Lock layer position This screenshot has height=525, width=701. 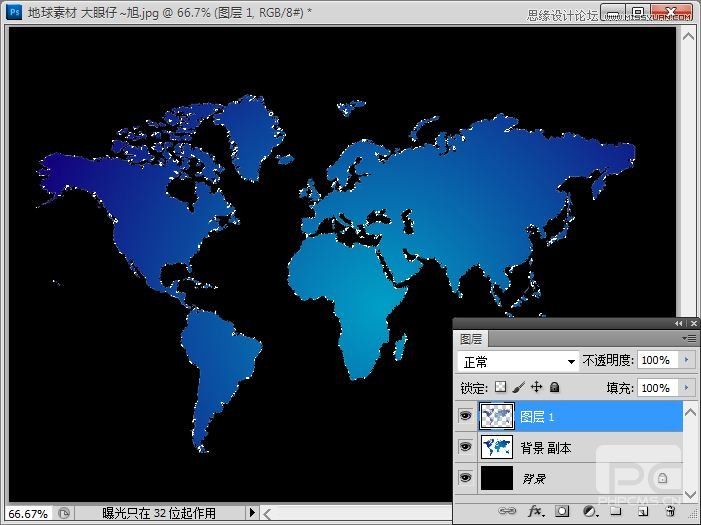[536, 387]
